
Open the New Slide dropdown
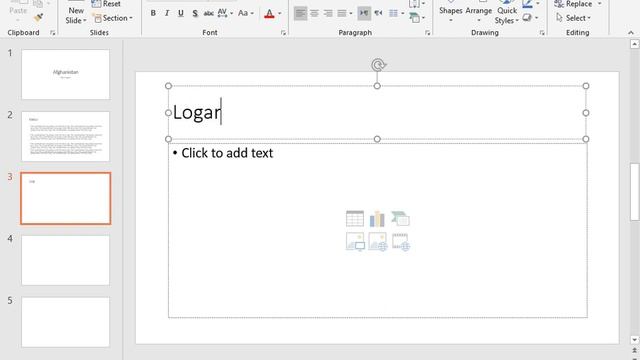click(76, 16)
